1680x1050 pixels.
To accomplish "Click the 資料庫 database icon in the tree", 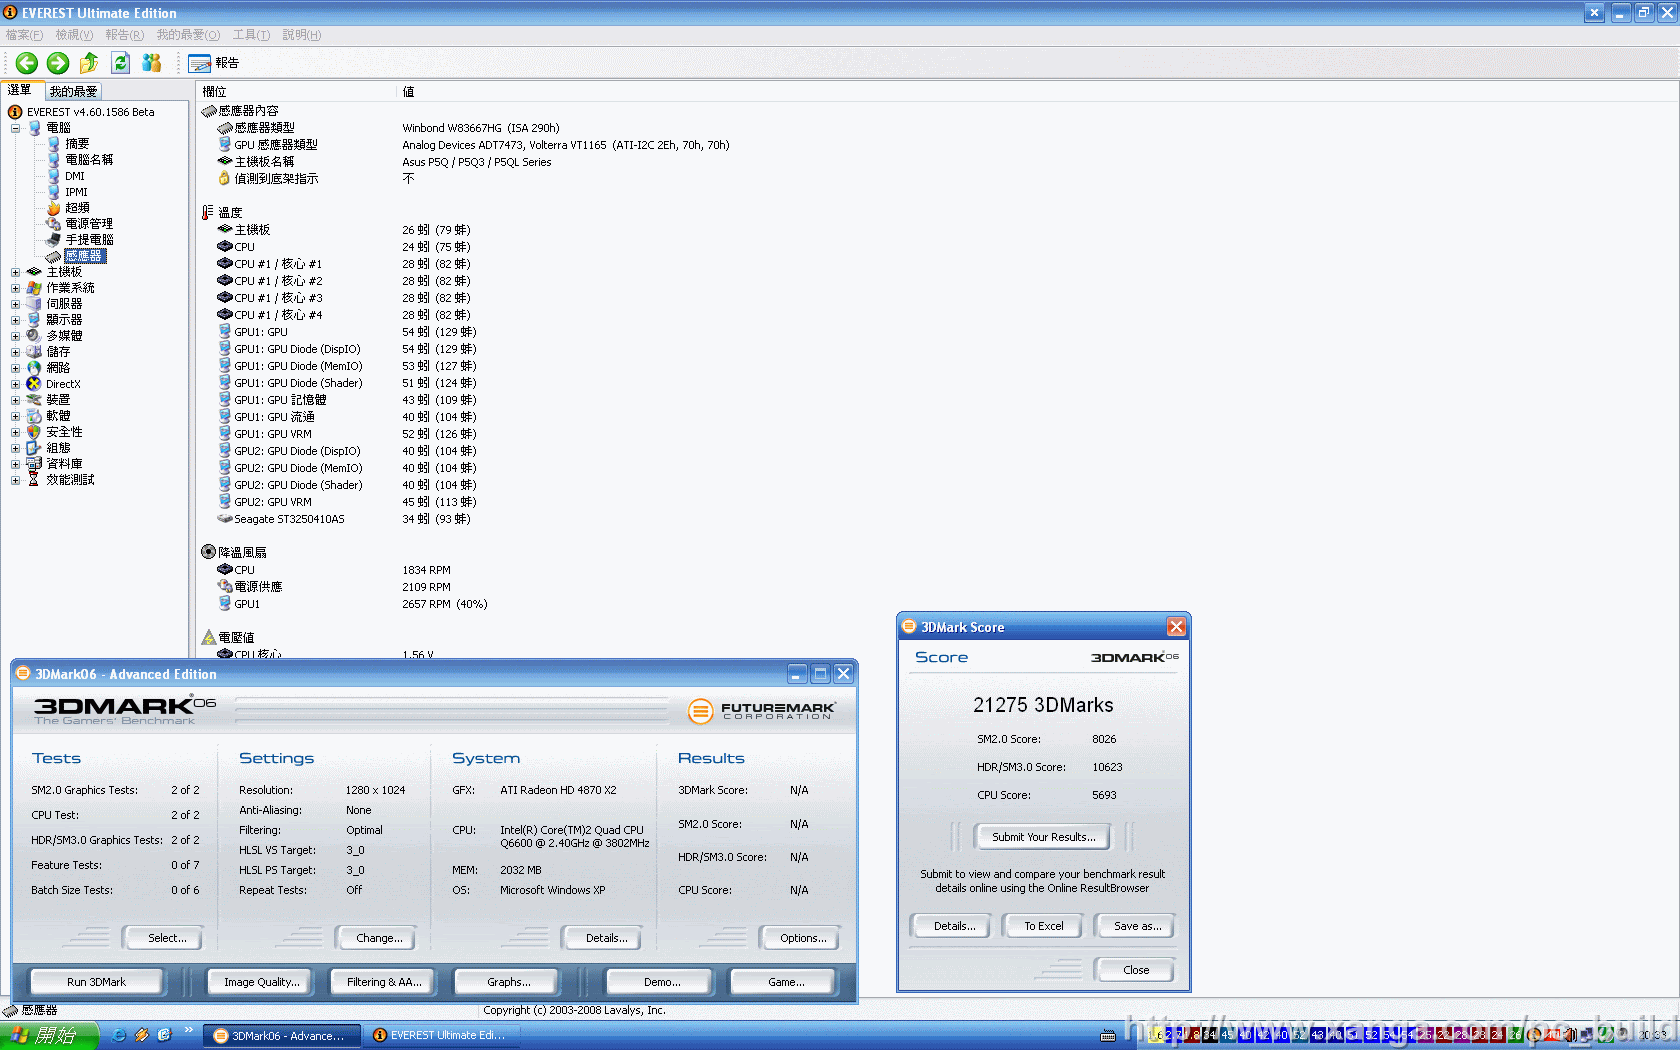I will [x=34, y=464].
